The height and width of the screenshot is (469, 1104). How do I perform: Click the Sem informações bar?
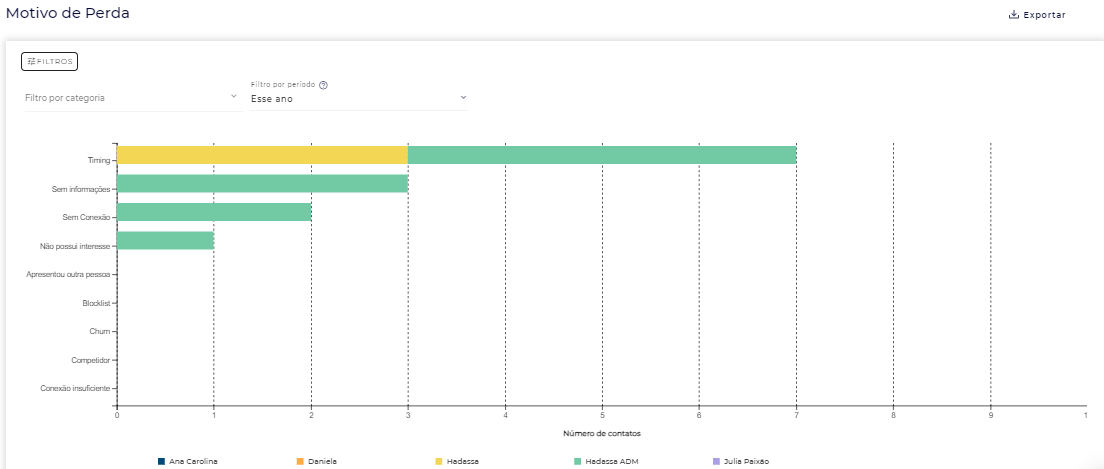point(262,184)
